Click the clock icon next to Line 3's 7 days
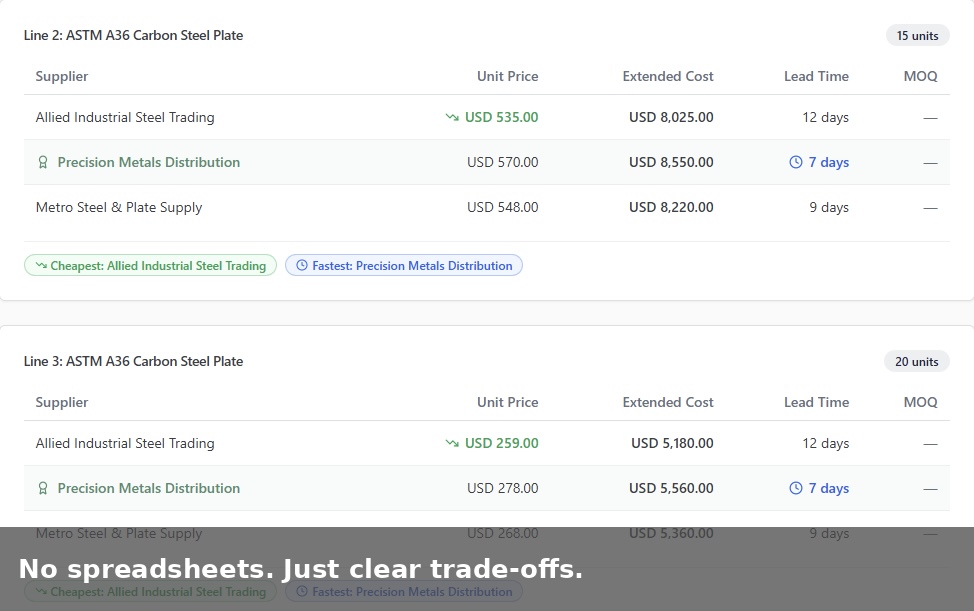974x611 pixels. (x=796, y=488)
